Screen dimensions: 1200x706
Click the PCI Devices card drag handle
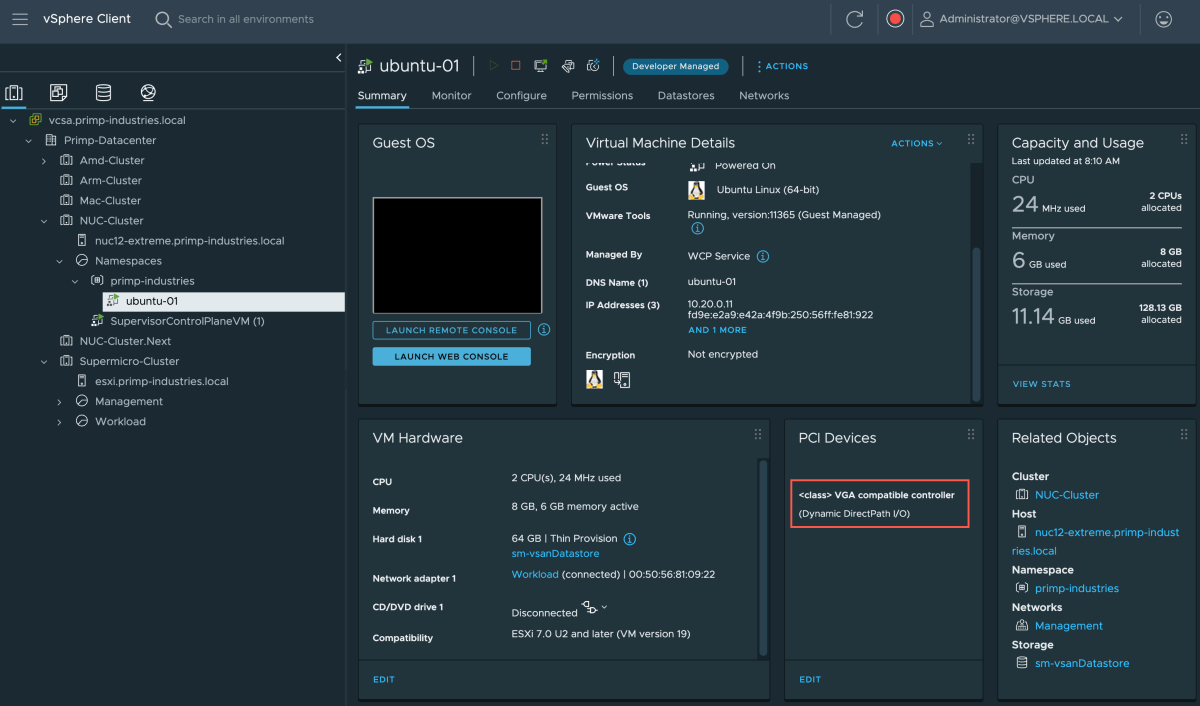tap(971, 434)
